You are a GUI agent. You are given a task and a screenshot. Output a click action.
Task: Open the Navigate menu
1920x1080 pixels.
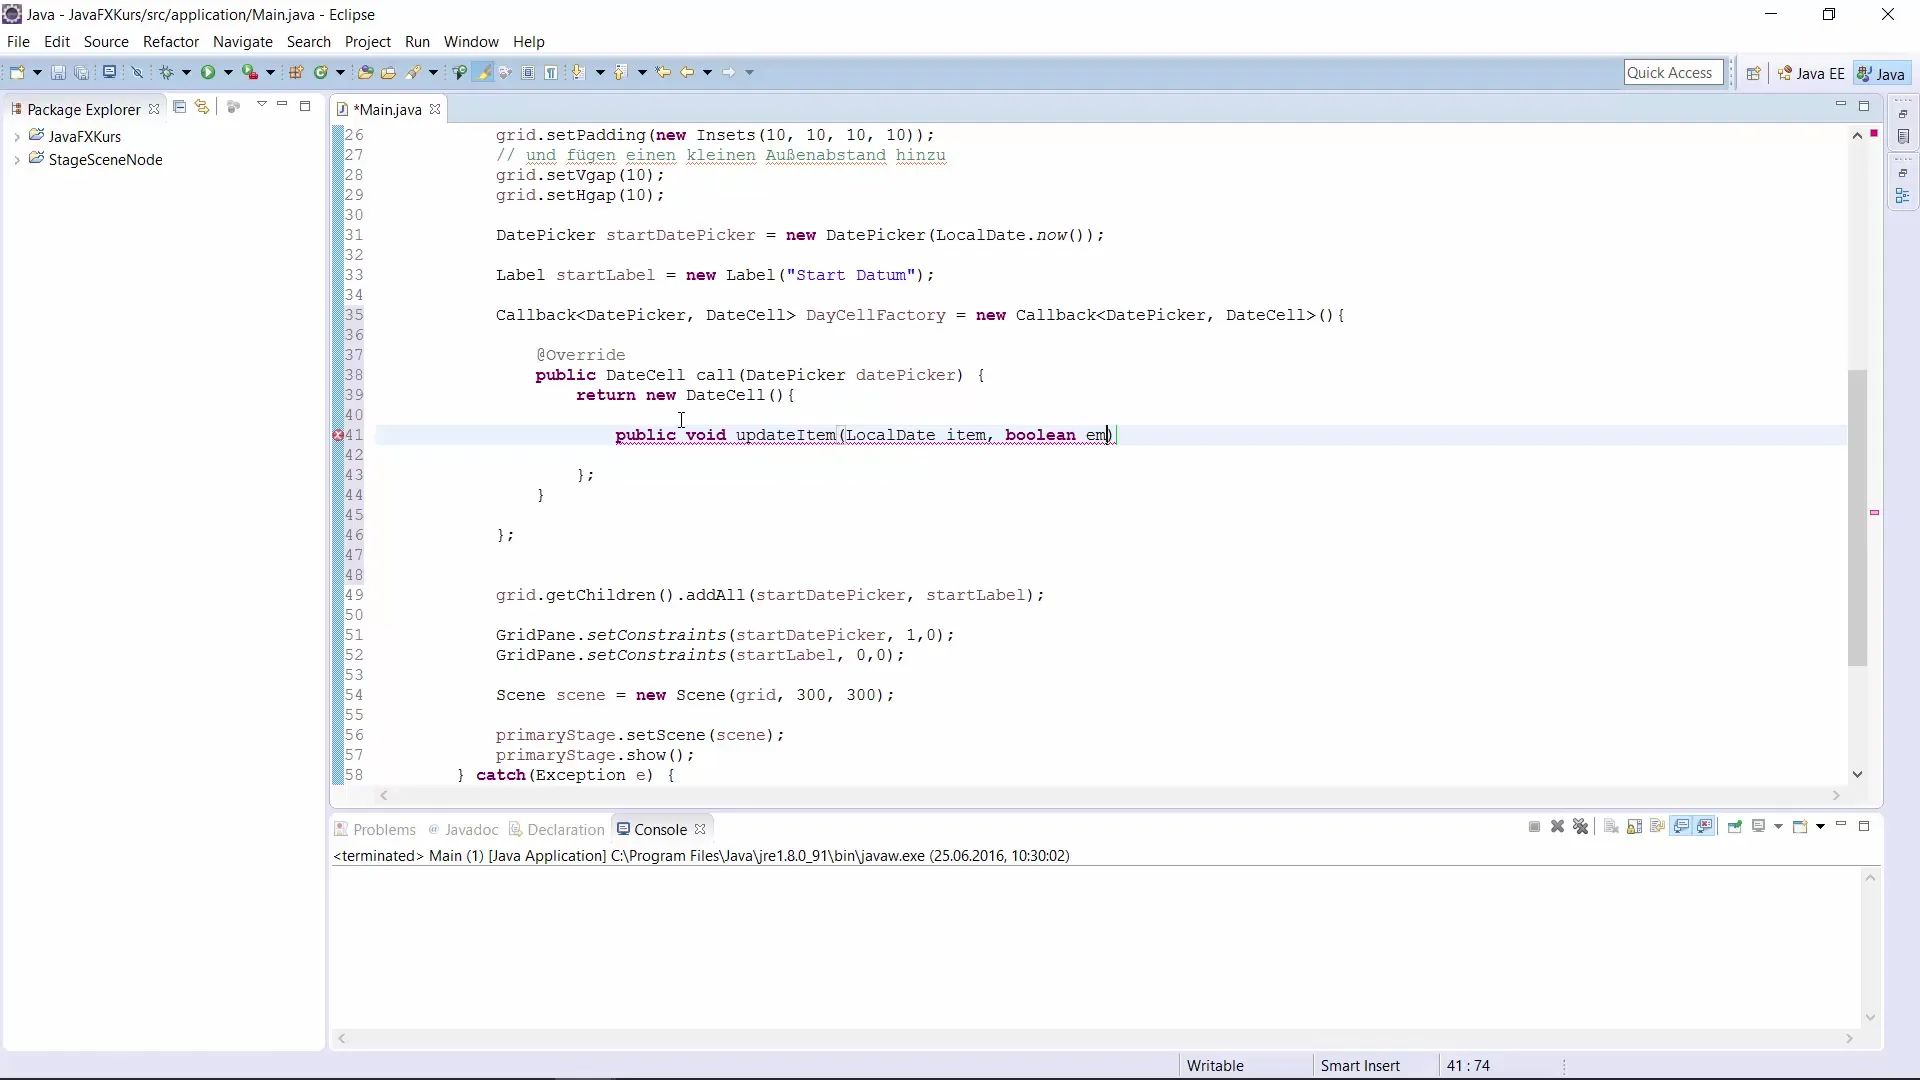(243, 42)
